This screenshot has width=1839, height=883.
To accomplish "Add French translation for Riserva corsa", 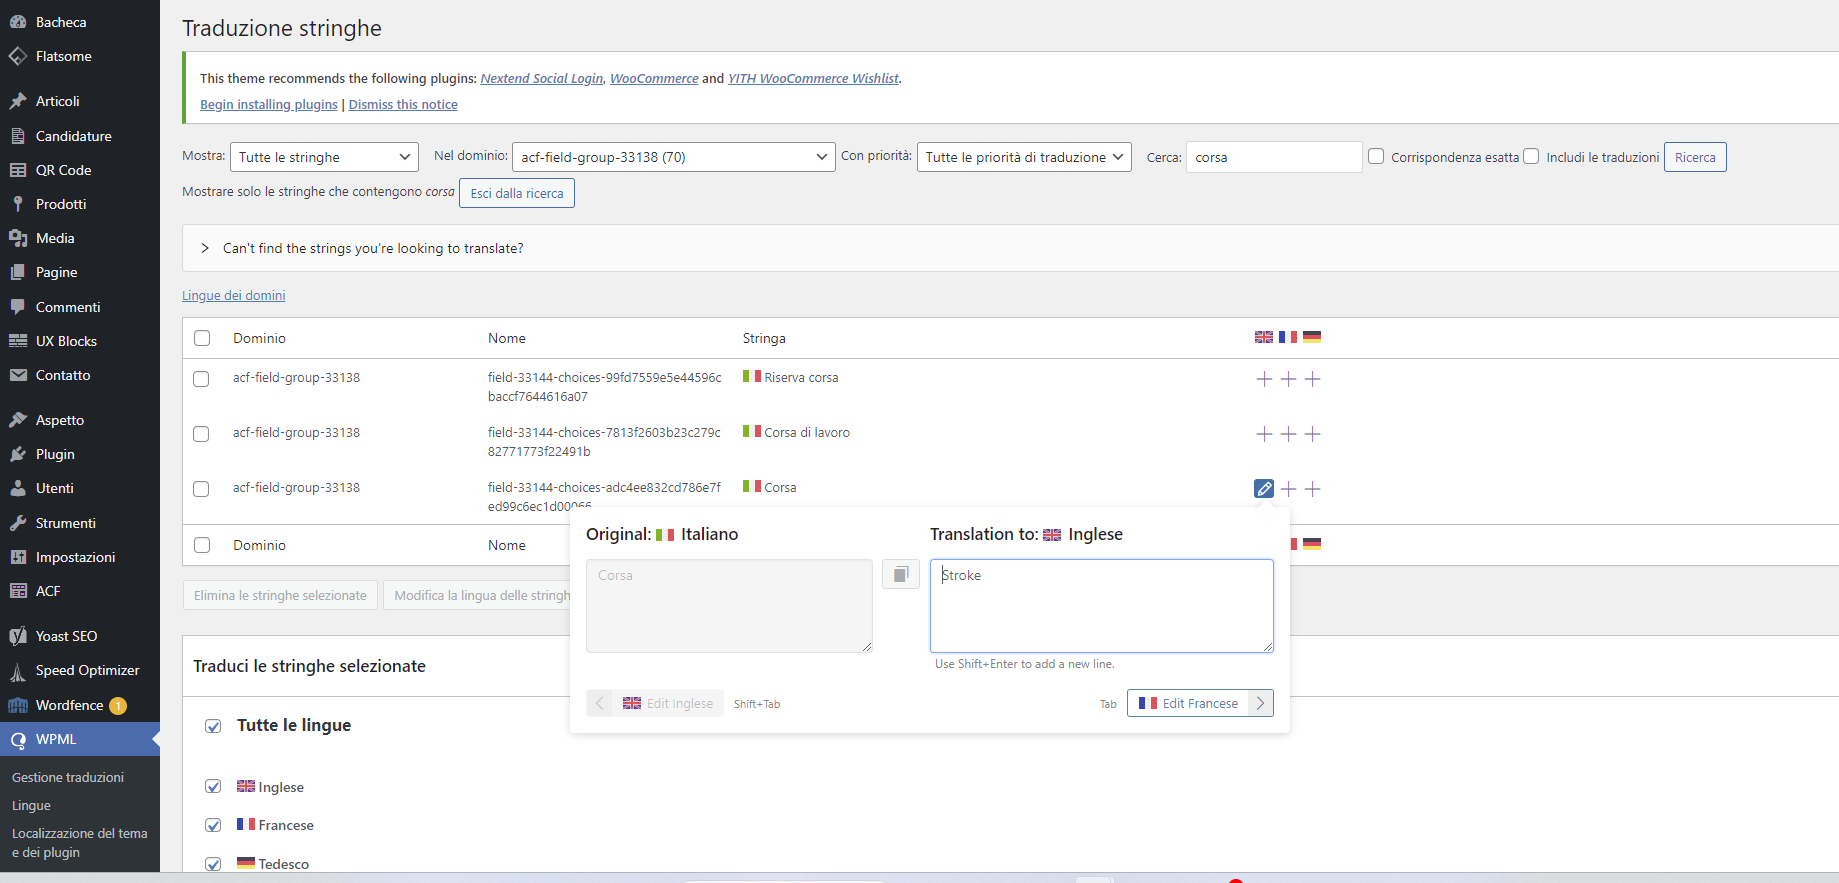I will click(x=1288, y=379).
